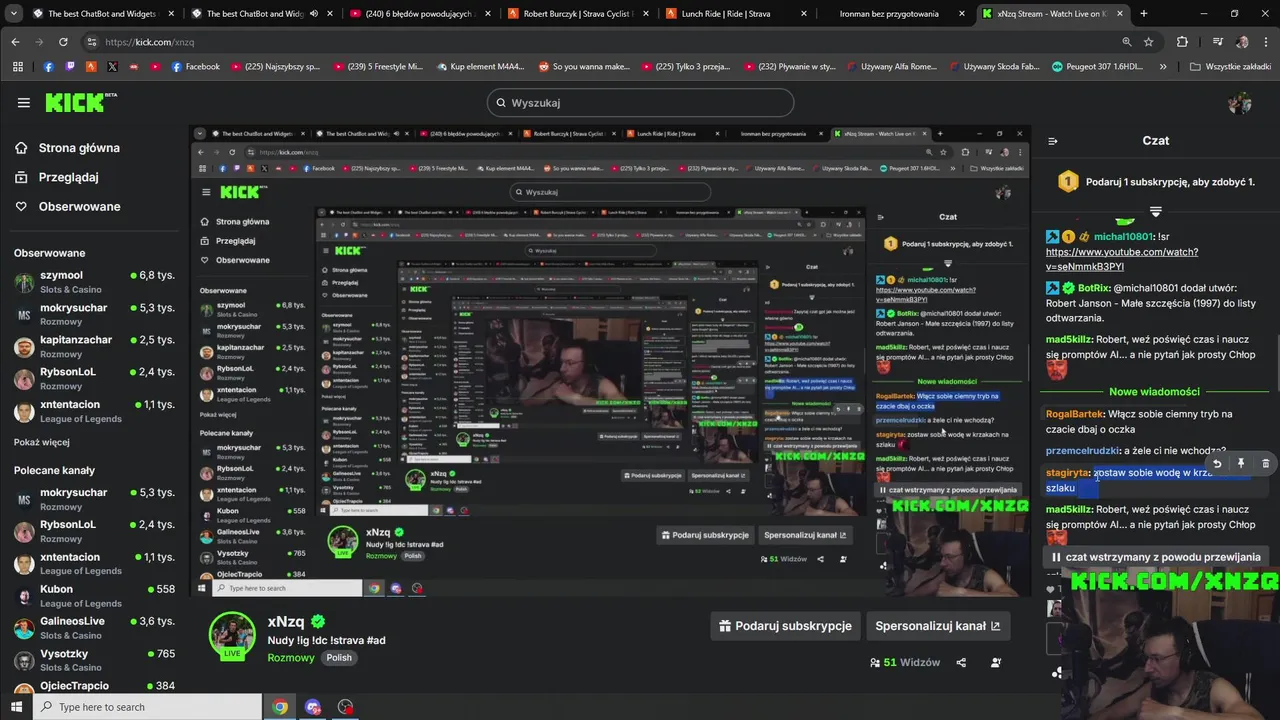Click the Chrome icon in the taskbar

point(280,707)
